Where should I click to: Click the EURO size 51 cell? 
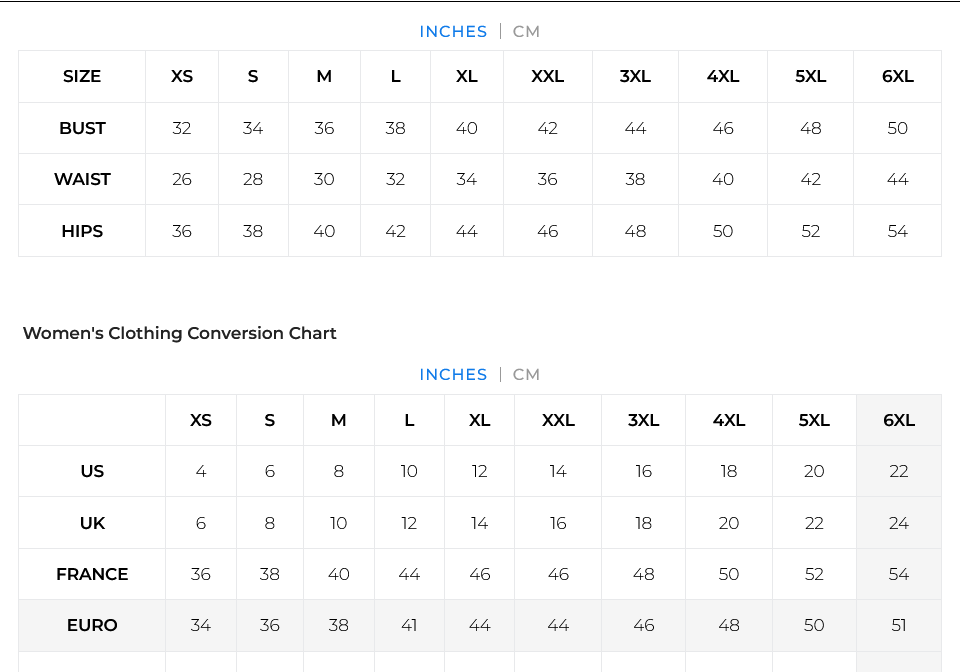pyautogui.click(x=899, y=625)
